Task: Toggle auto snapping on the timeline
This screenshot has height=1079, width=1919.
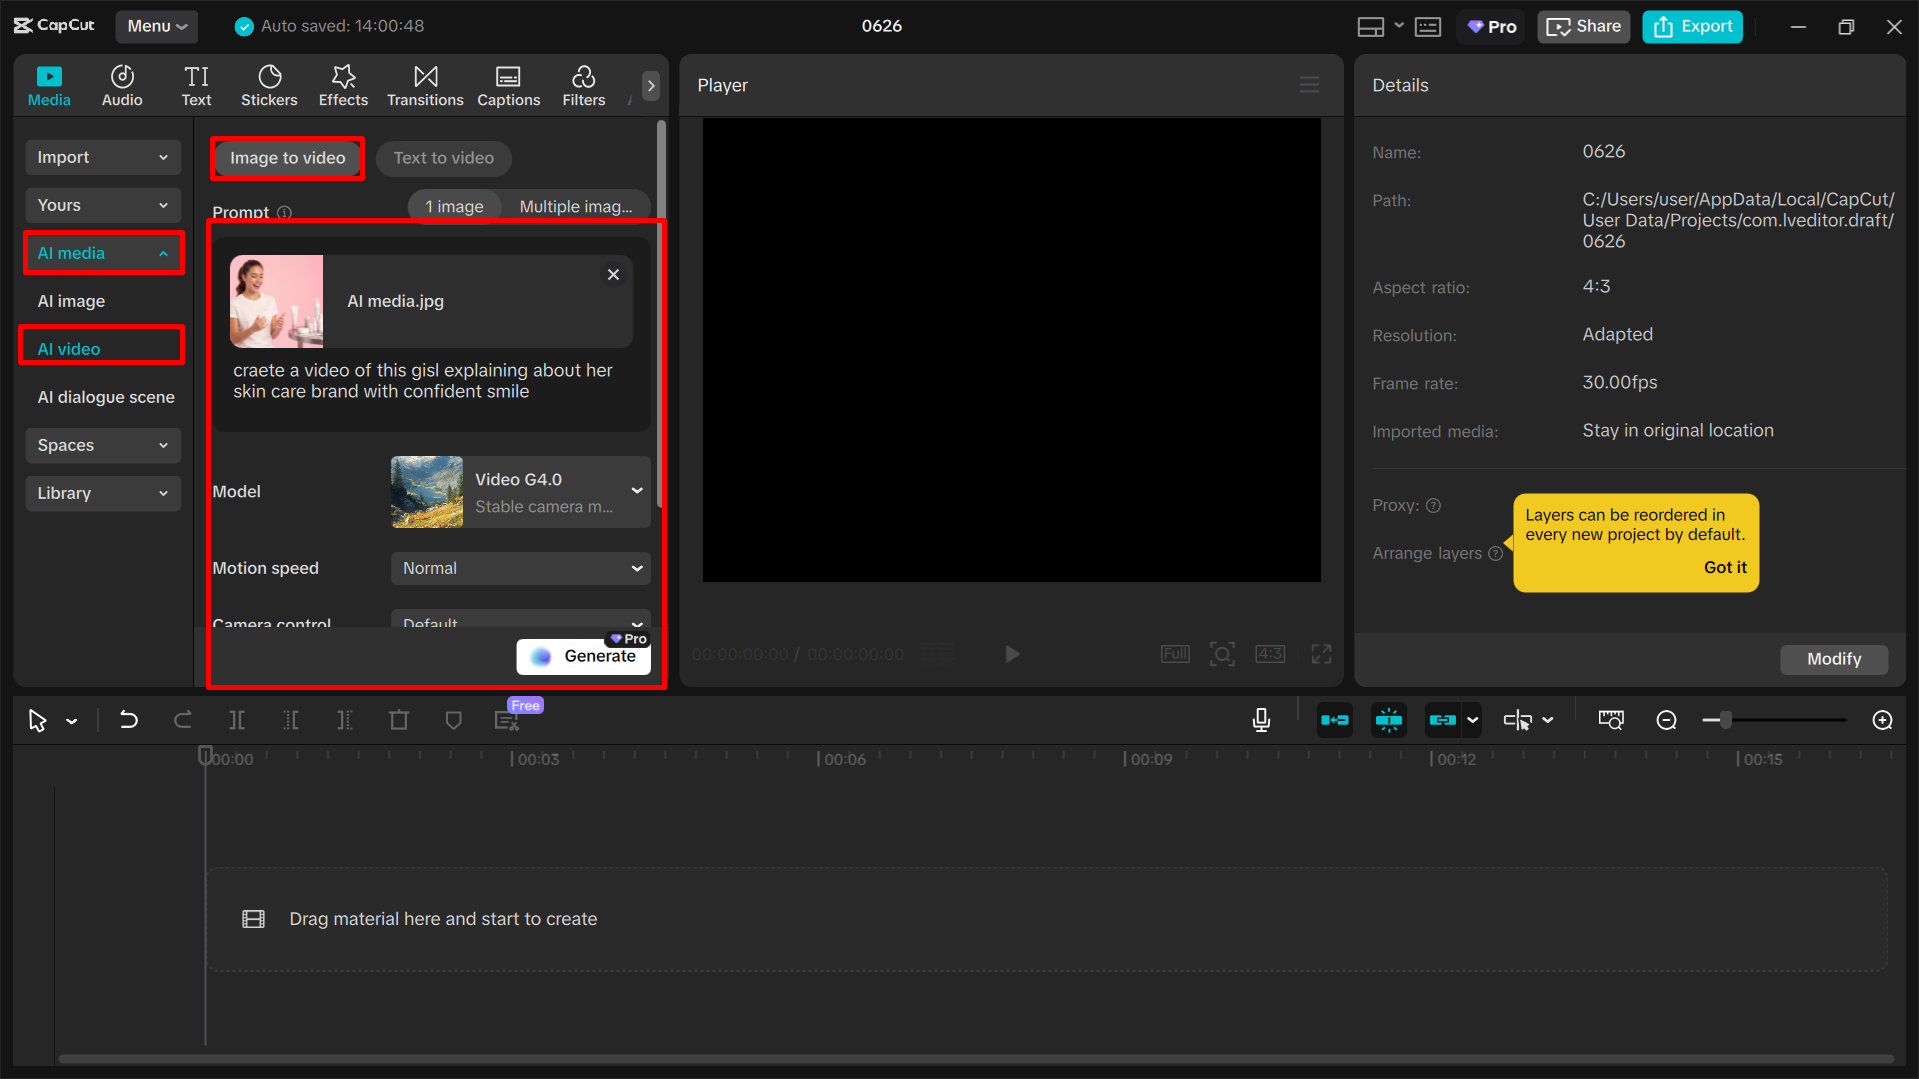Action: click(x=1388, y=720)
